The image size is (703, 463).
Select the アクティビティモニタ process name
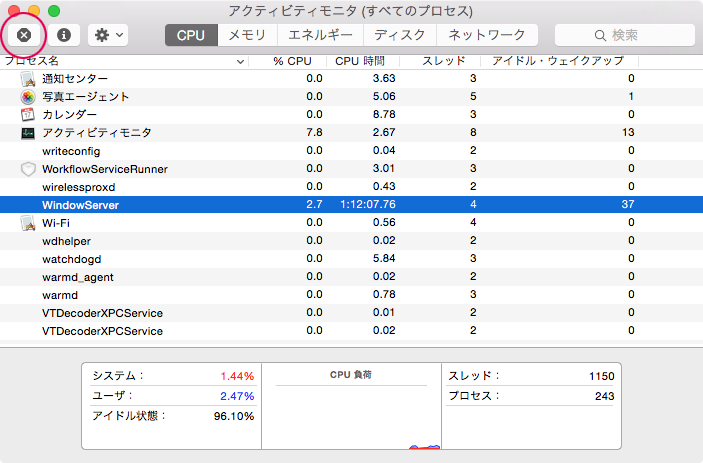[x=97, y=133]
